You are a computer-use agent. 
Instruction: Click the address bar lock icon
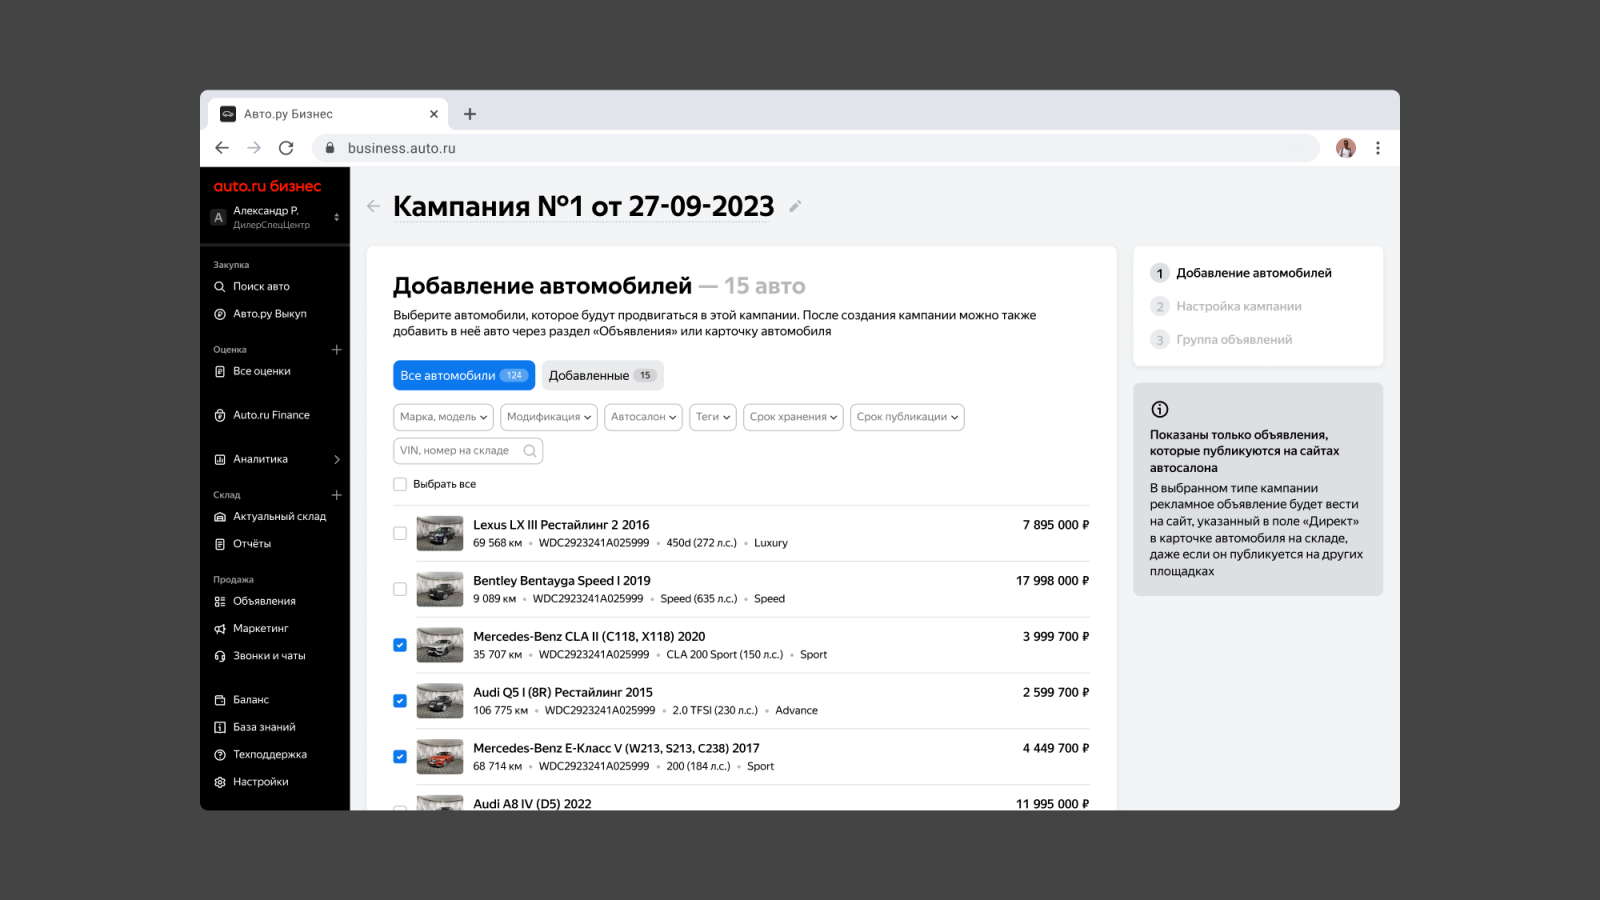330,148
